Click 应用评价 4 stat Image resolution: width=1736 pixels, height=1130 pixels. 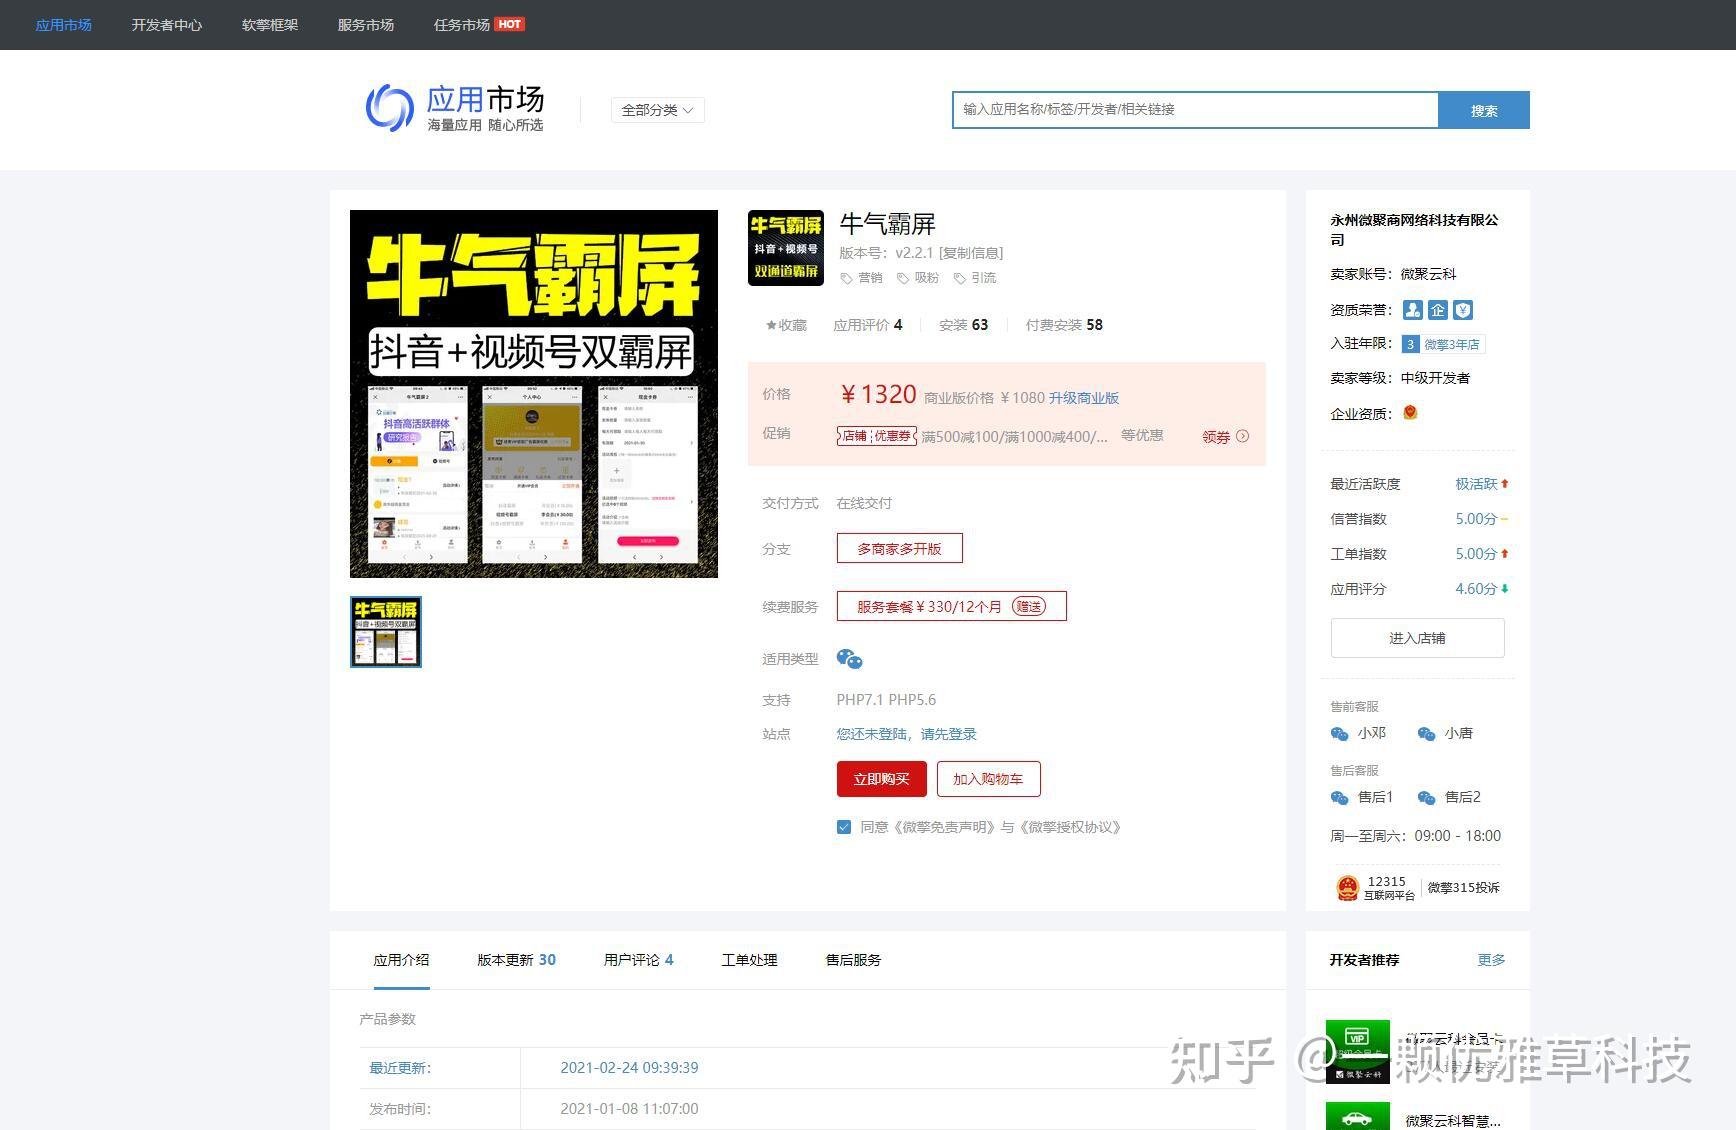pos(868,325)
